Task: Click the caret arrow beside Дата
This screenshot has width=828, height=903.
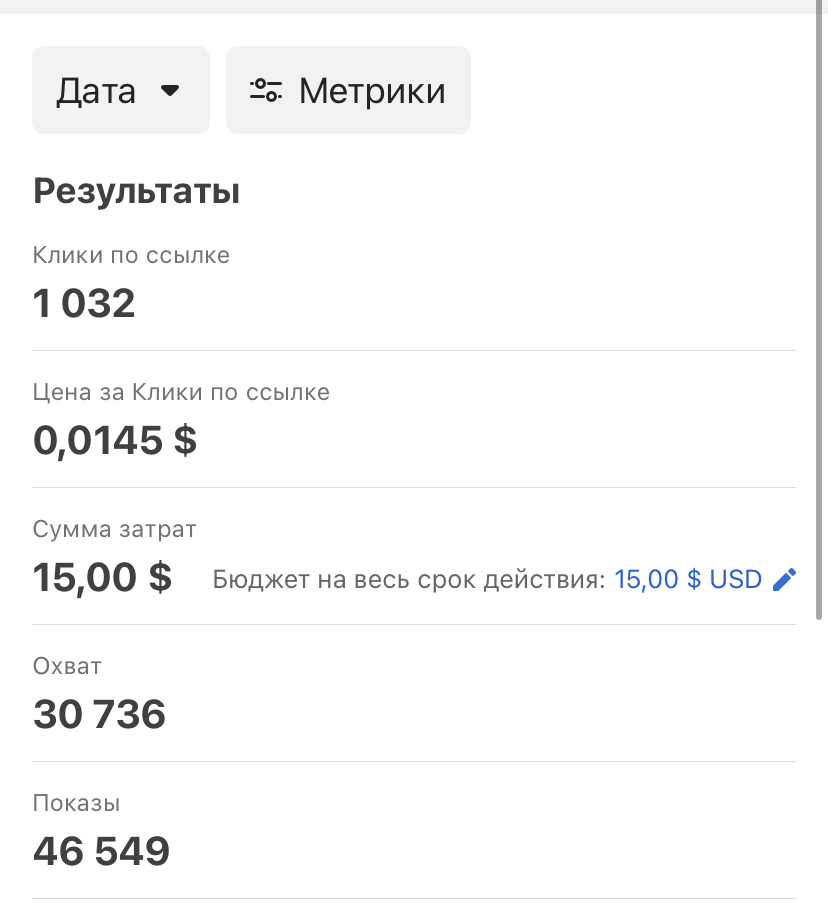Action: tap(170, 91)
